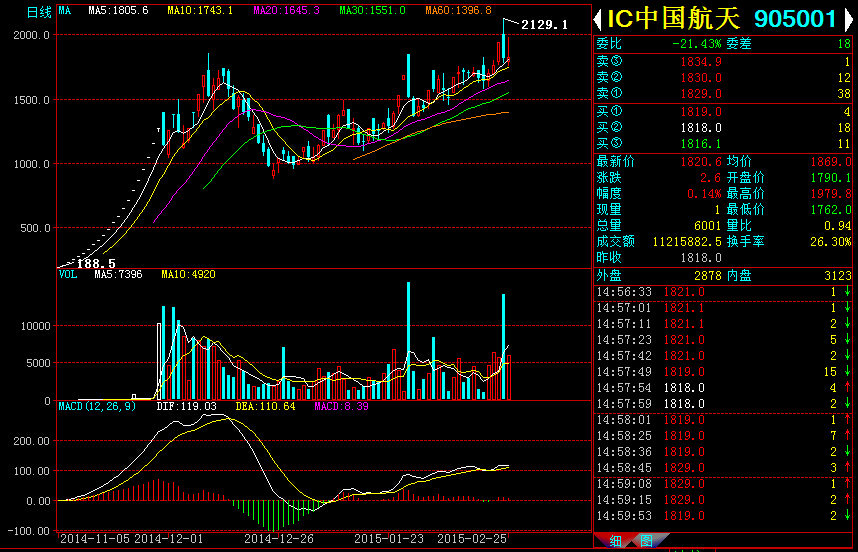Select the 14:59:53 trade tick row
Screen dimensions: 858x552
pos(723,516)
